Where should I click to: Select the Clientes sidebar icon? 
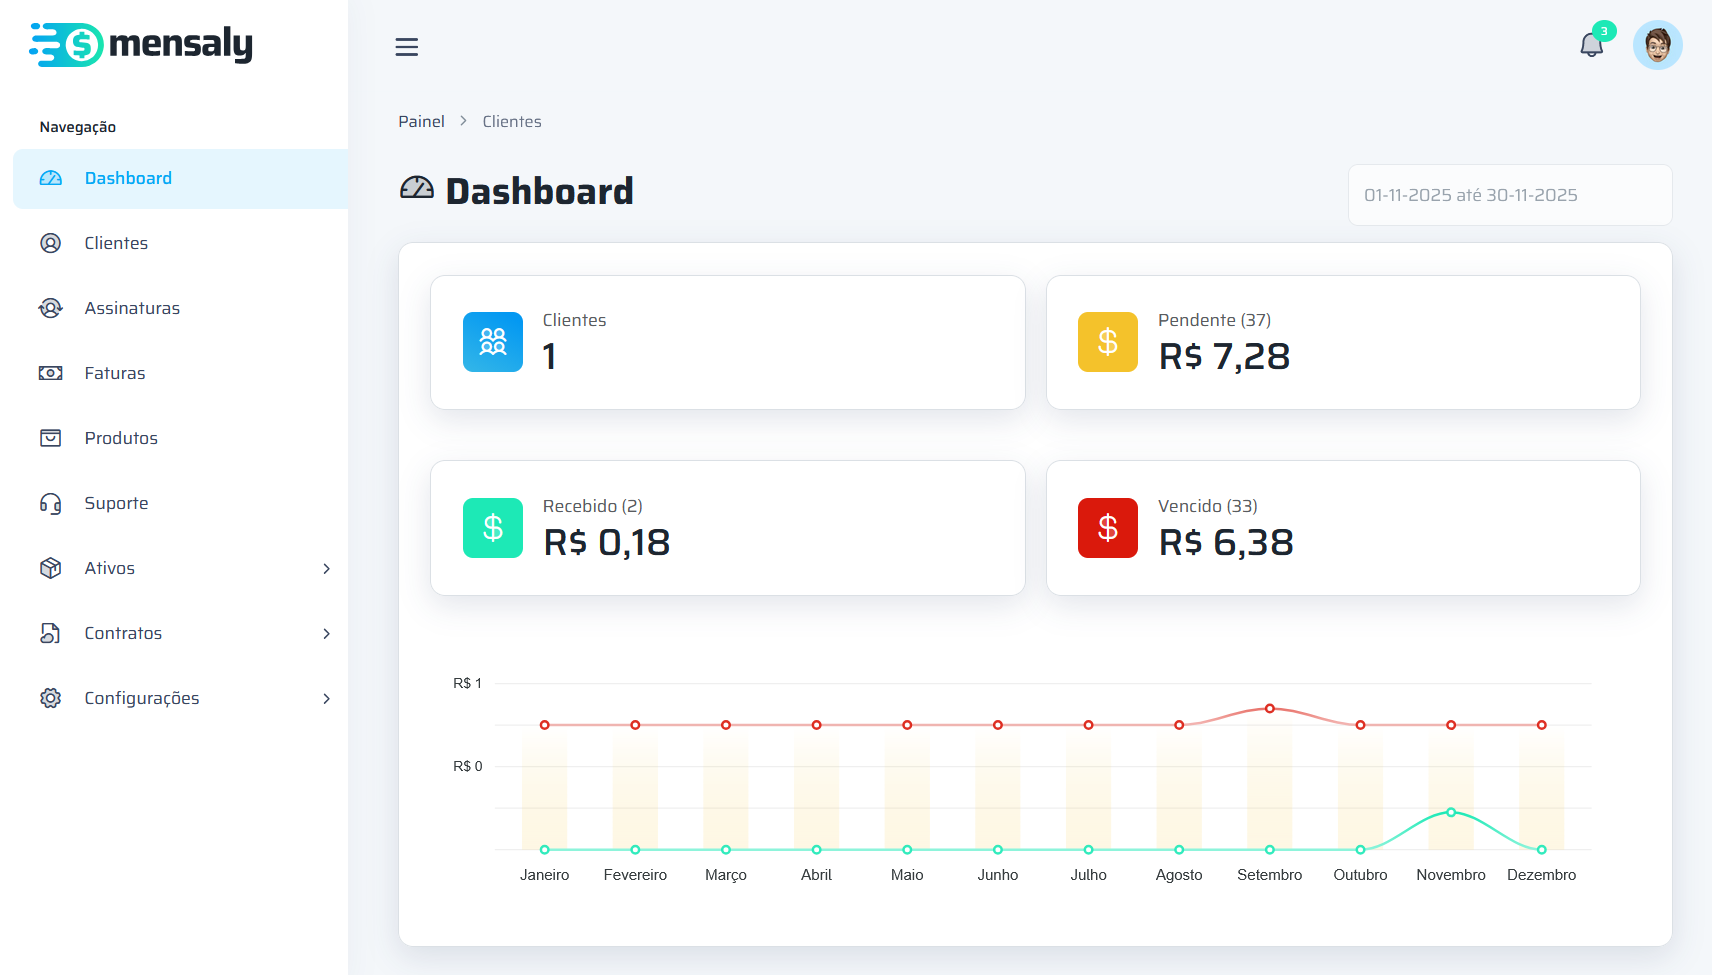pyautogui.click(x=50, y=243)
